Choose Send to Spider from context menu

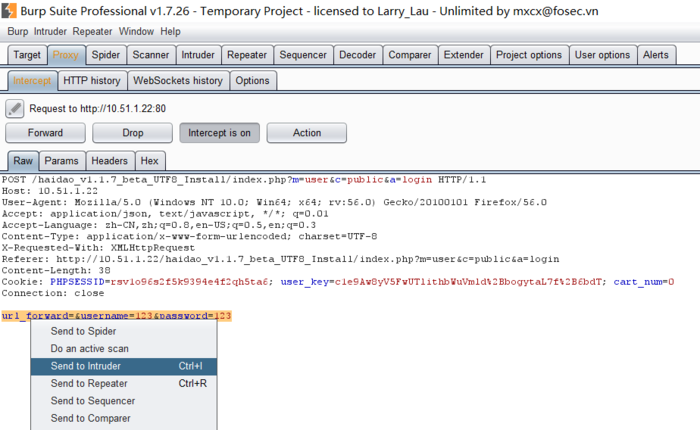point(124,331)
